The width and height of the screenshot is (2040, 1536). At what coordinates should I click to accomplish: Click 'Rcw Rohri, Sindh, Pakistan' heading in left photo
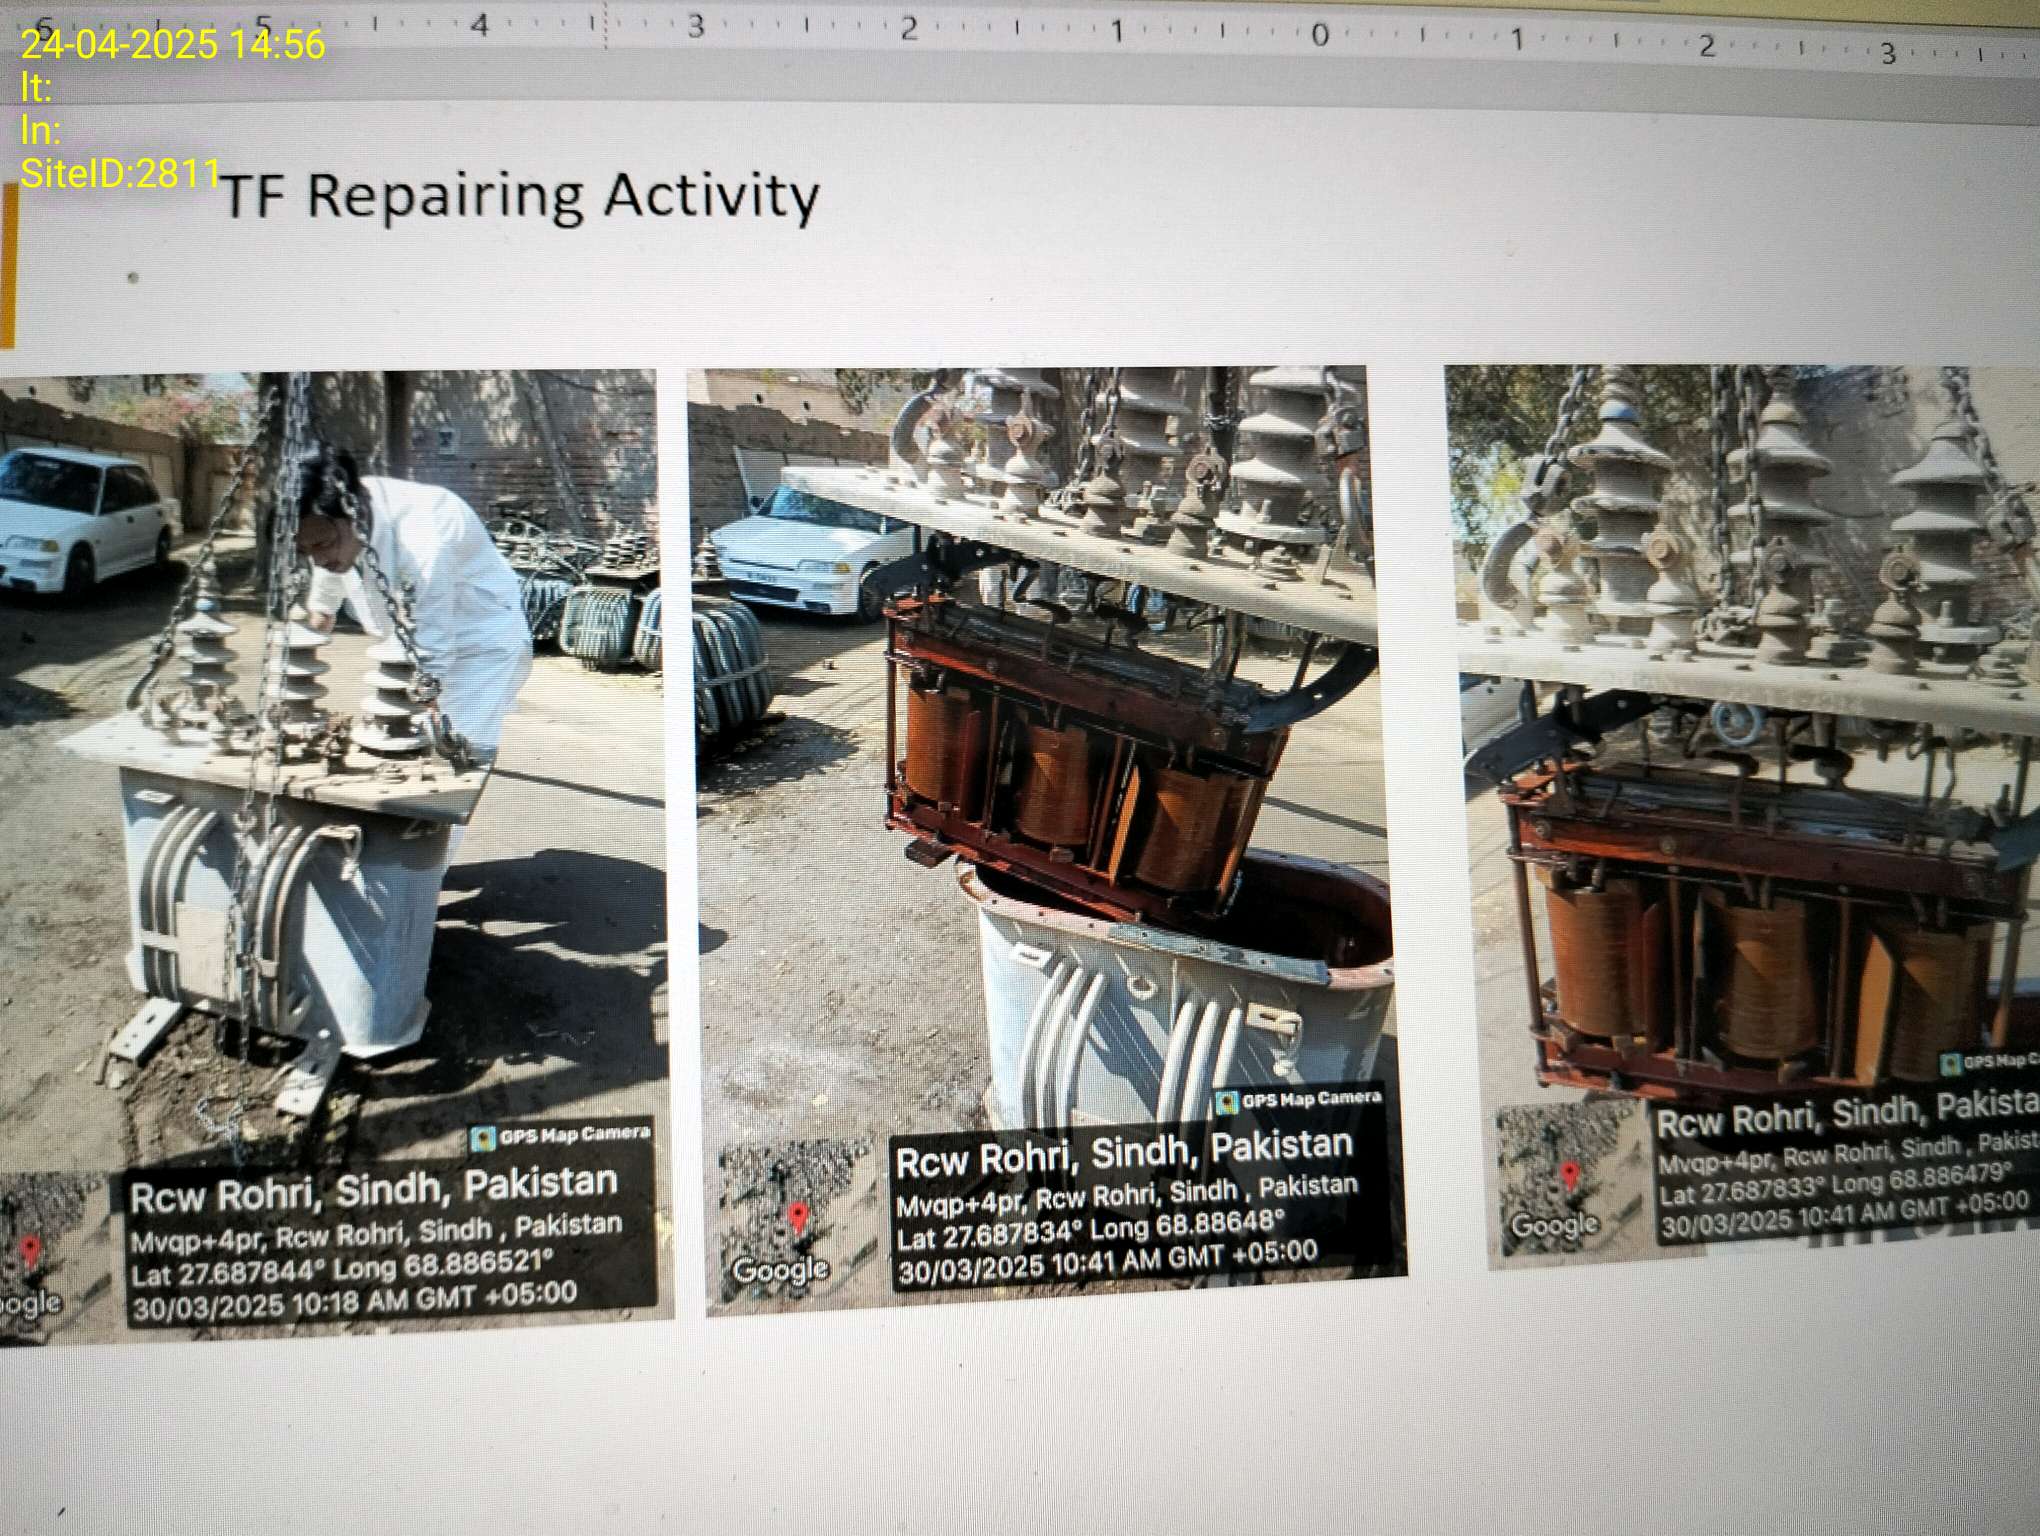coord(373,1188)
